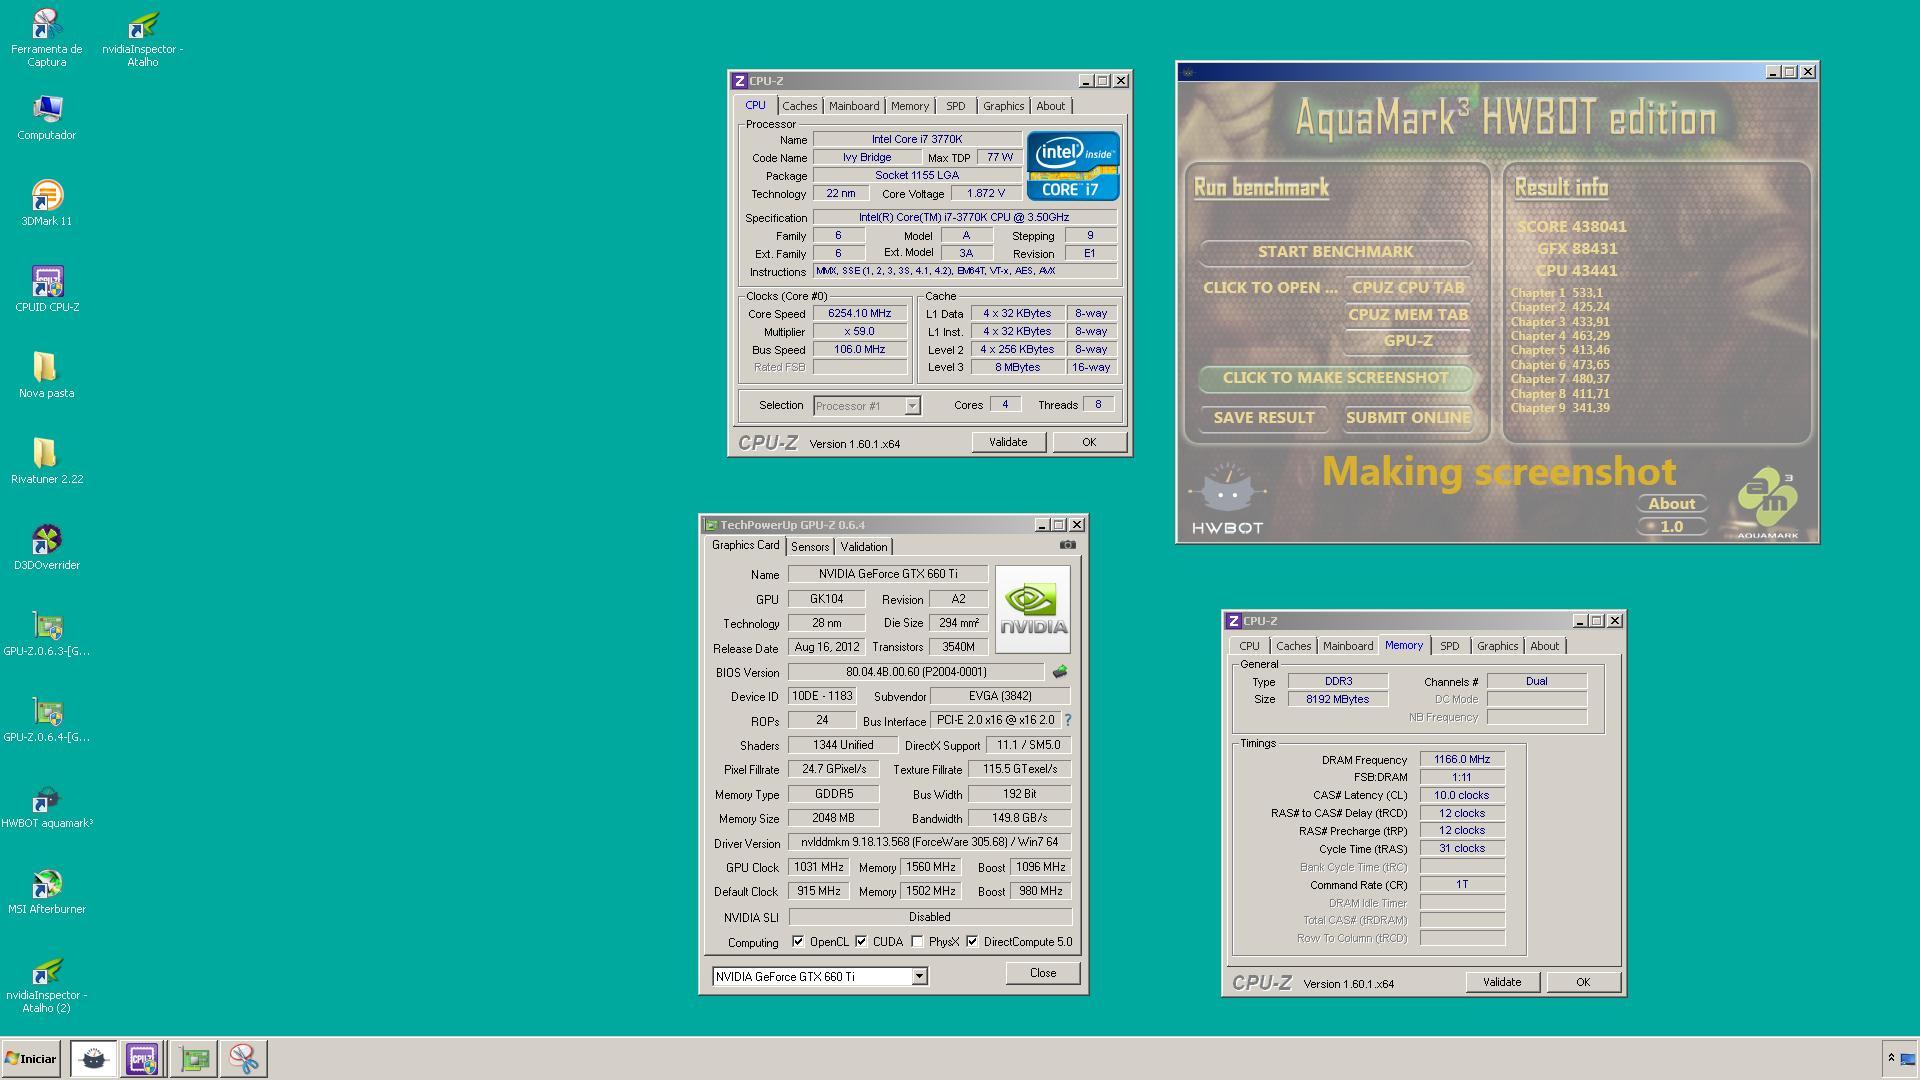
Task: Click bus interface question mark help
Action: point(1067,720)
